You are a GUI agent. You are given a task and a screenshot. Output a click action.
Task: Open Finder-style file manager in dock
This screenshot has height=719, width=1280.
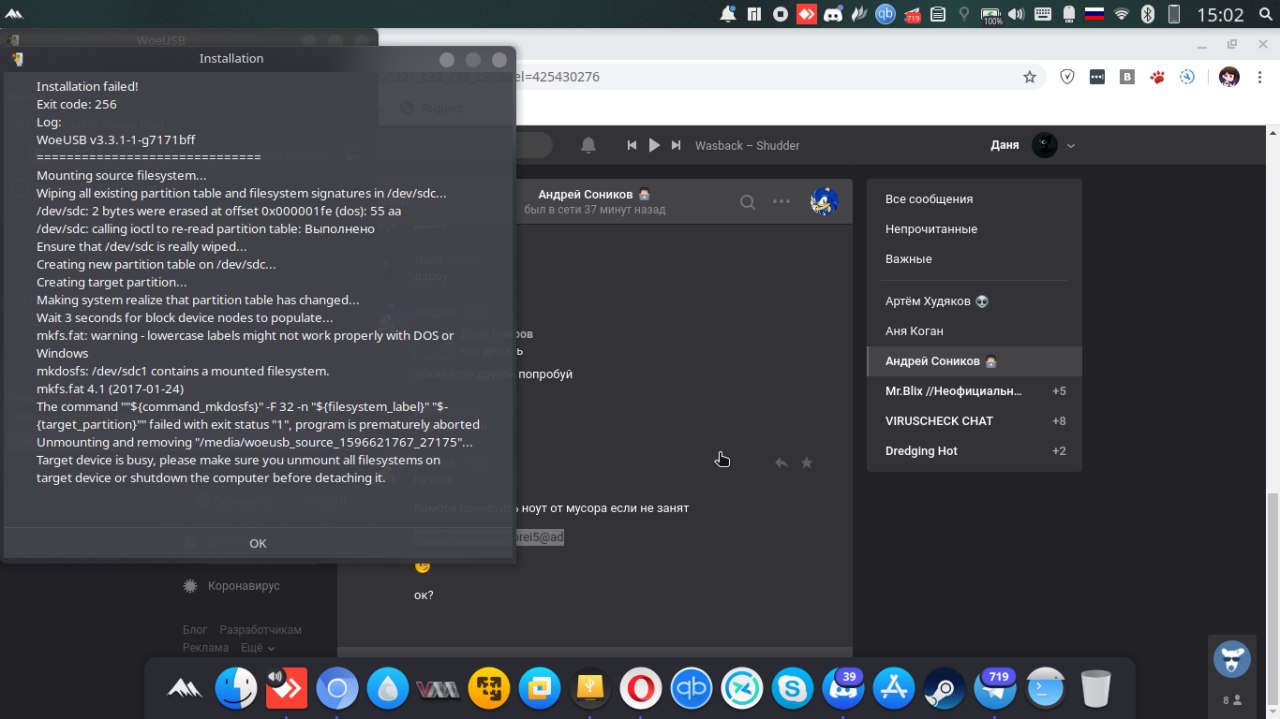[x=237, y=688]
